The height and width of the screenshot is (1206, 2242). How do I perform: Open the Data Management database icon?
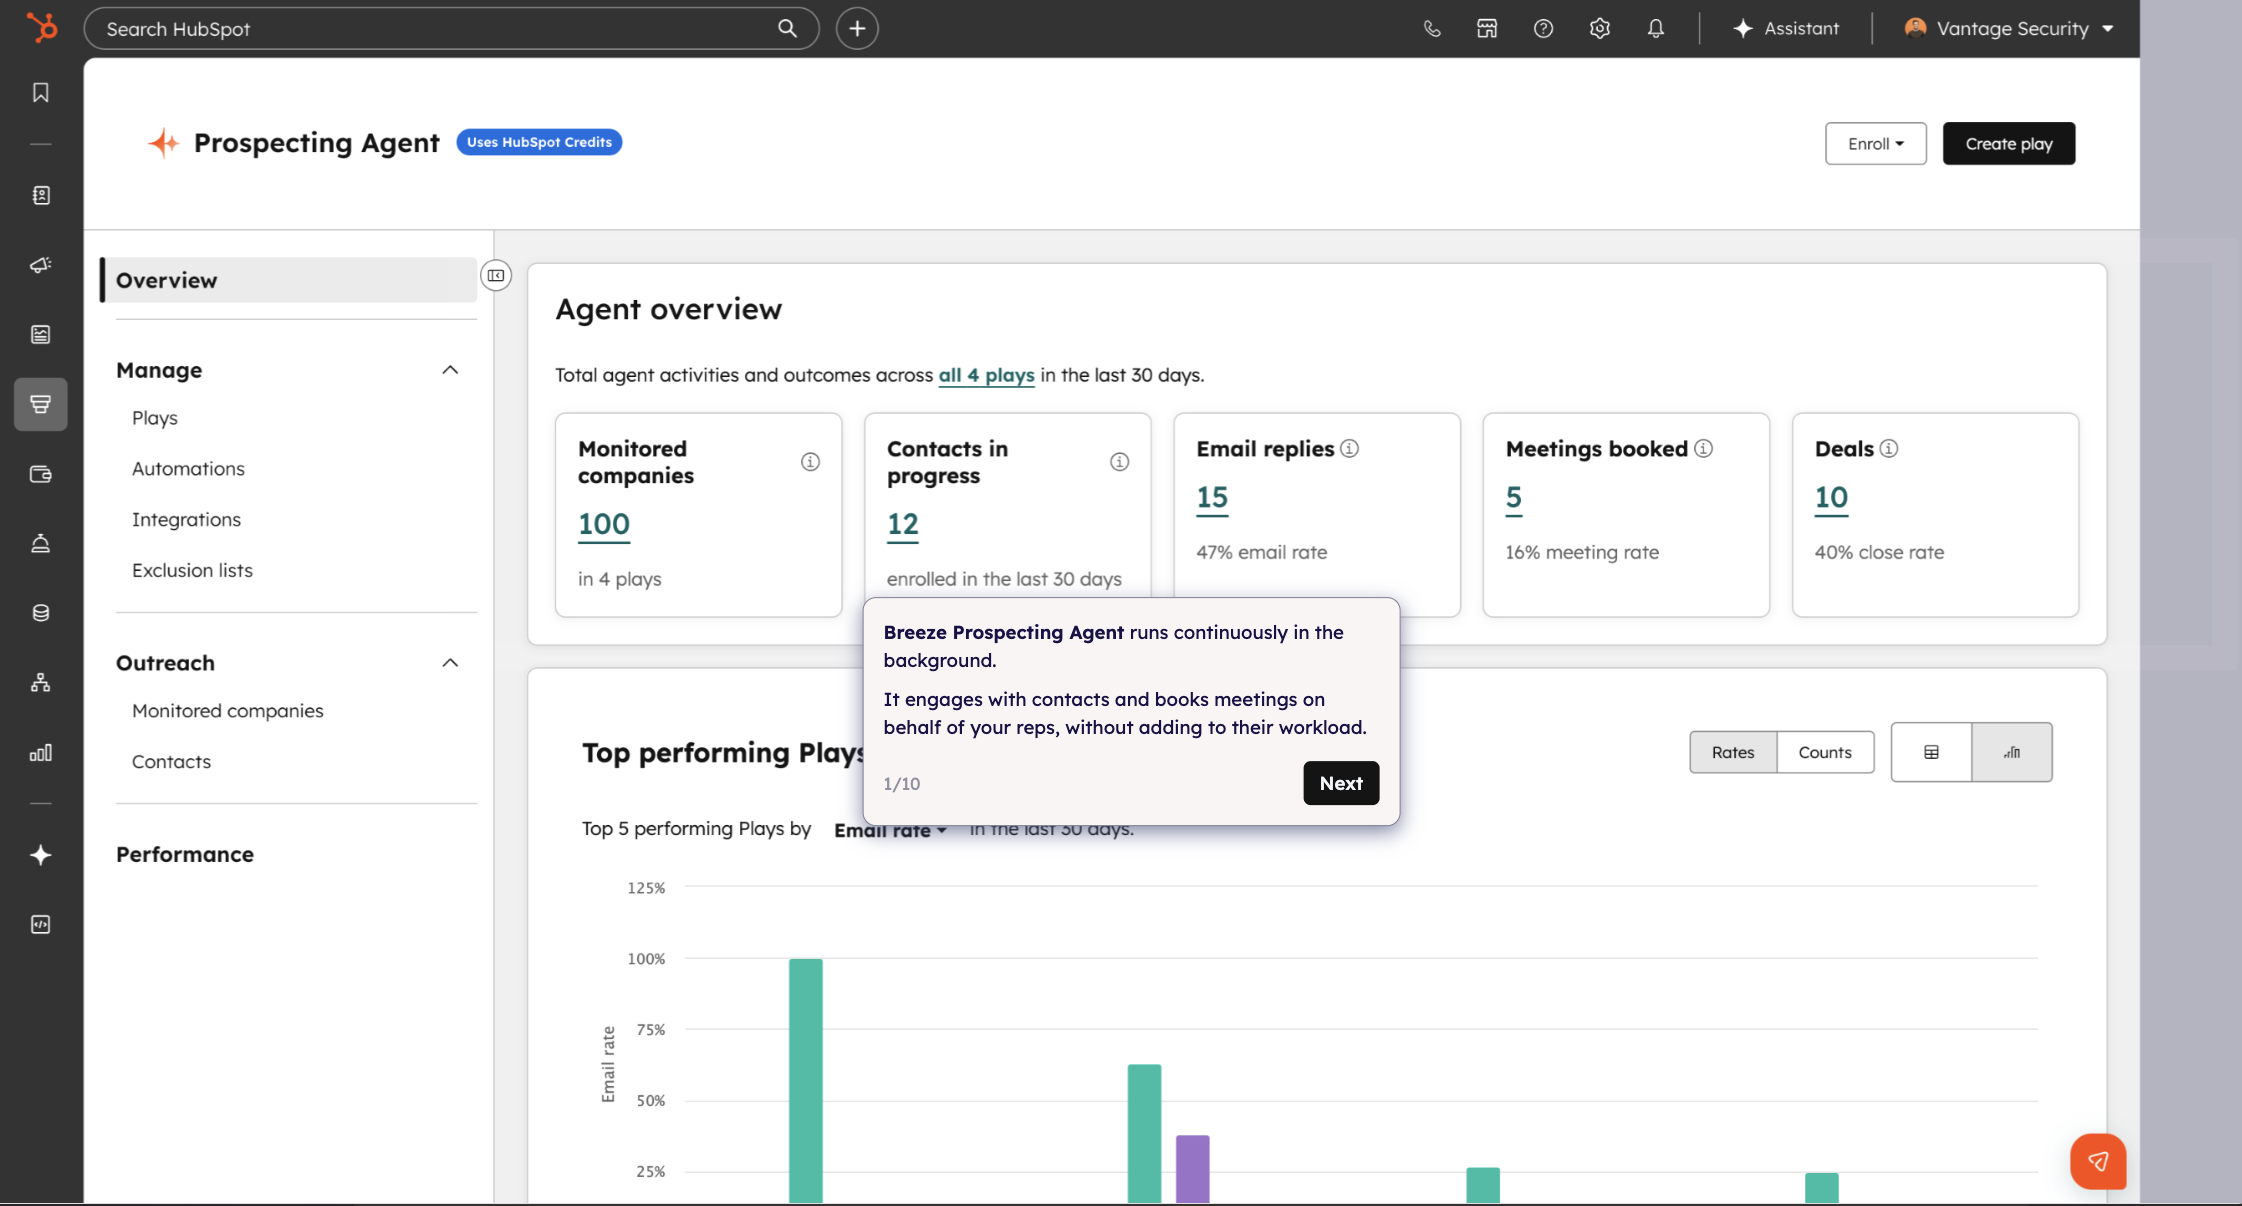coord(41,613)
